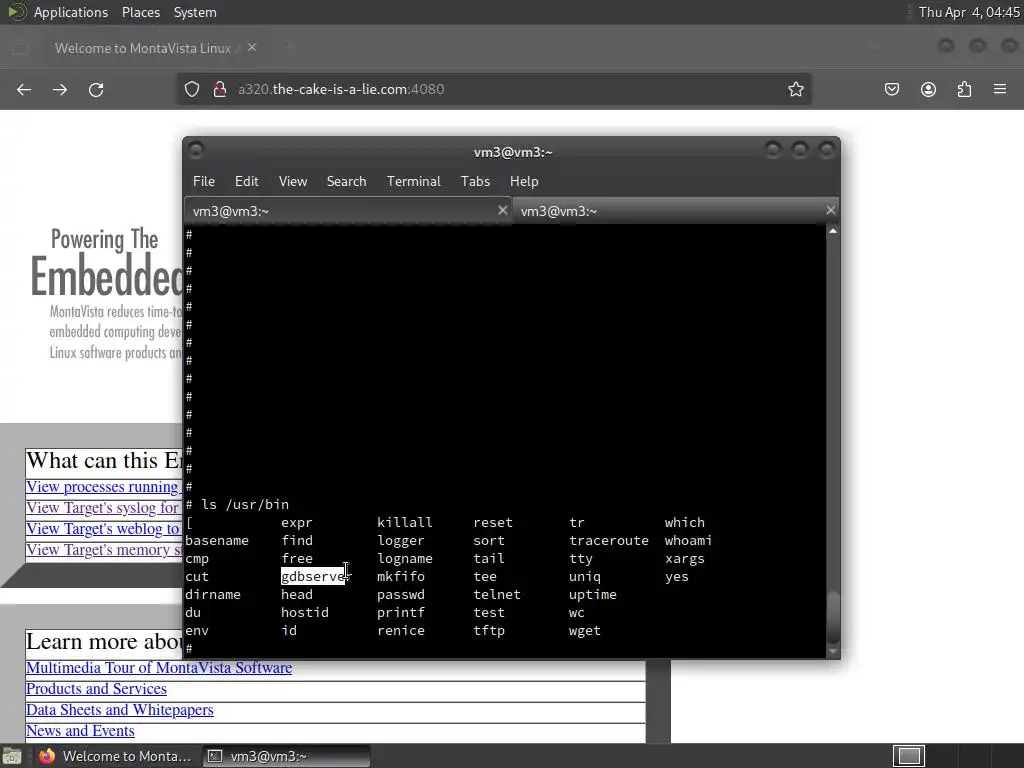The height and width of the screenshot is (768, 1024).
Task: Switch to the first vm3@vm3:~ terminal tab
Action: click(347, 211)
